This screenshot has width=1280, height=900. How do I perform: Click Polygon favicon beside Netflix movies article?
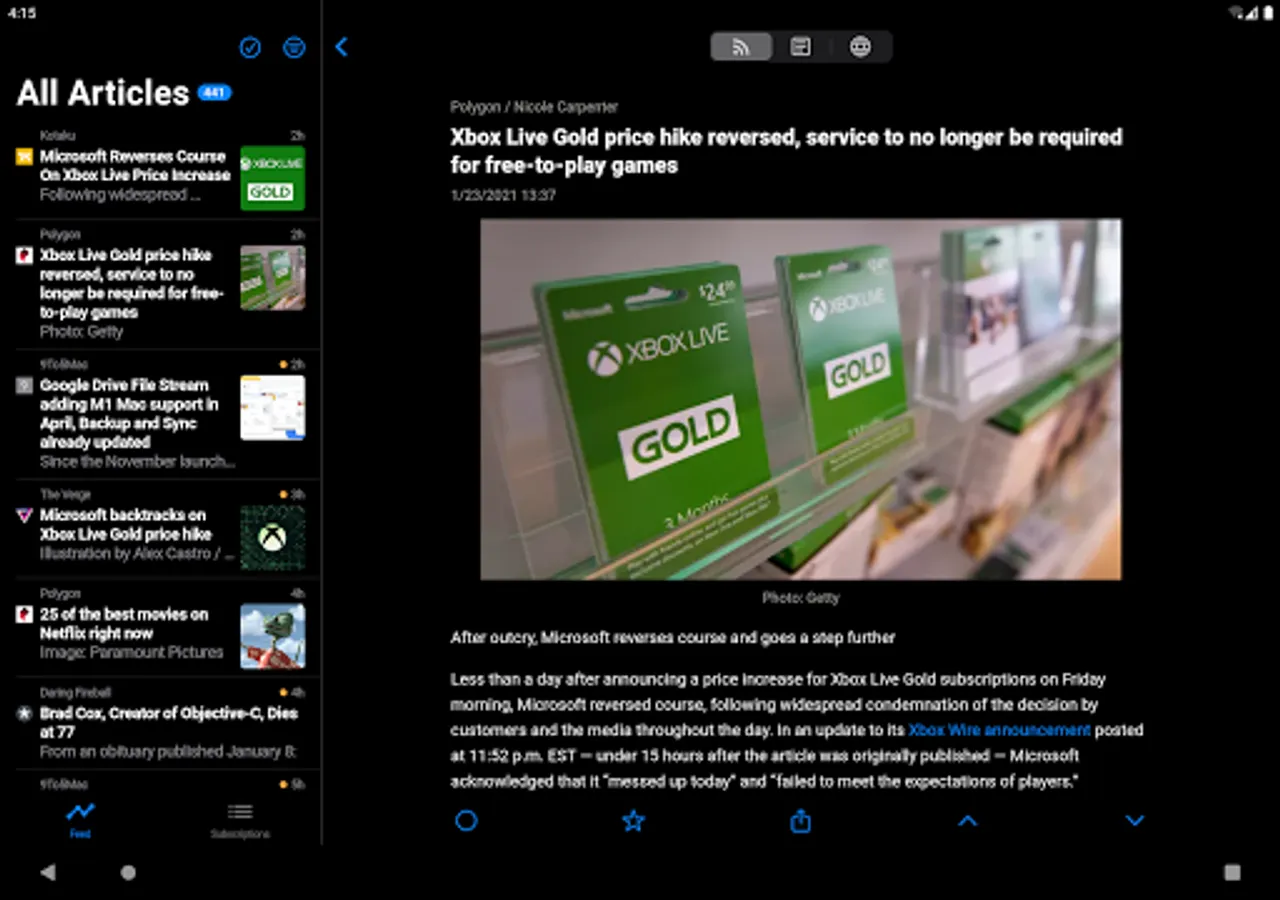[24, 614]
